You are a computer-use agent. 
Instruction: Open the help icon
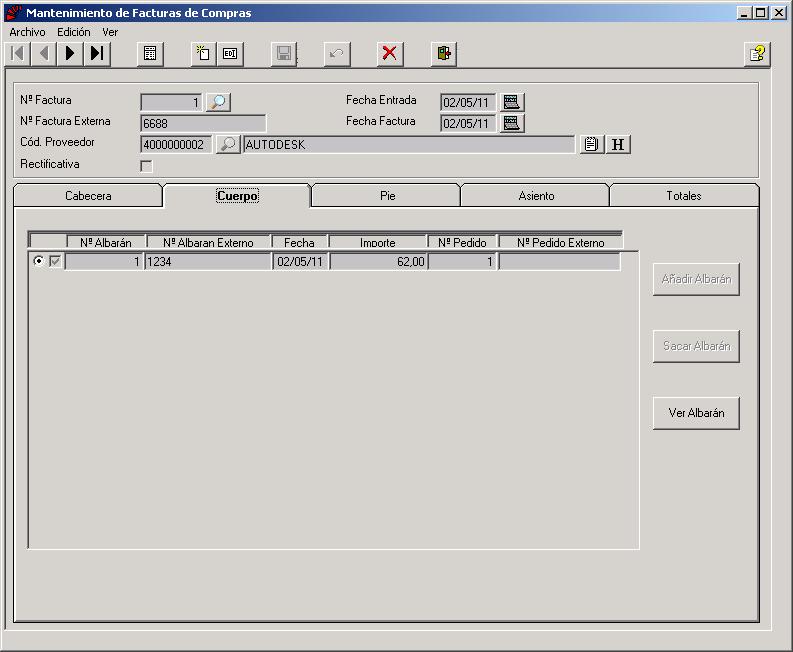[x=757, y=53]
